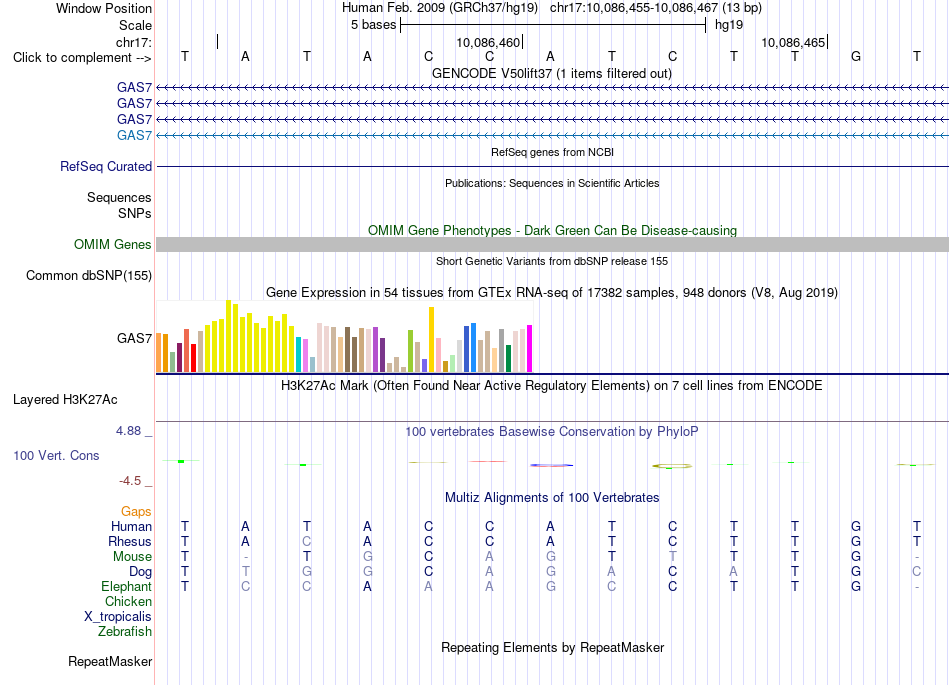Click the OMIM Genes track label
Image resolution: width=950 pixels, height=685 pixels.
click(112, 244)
